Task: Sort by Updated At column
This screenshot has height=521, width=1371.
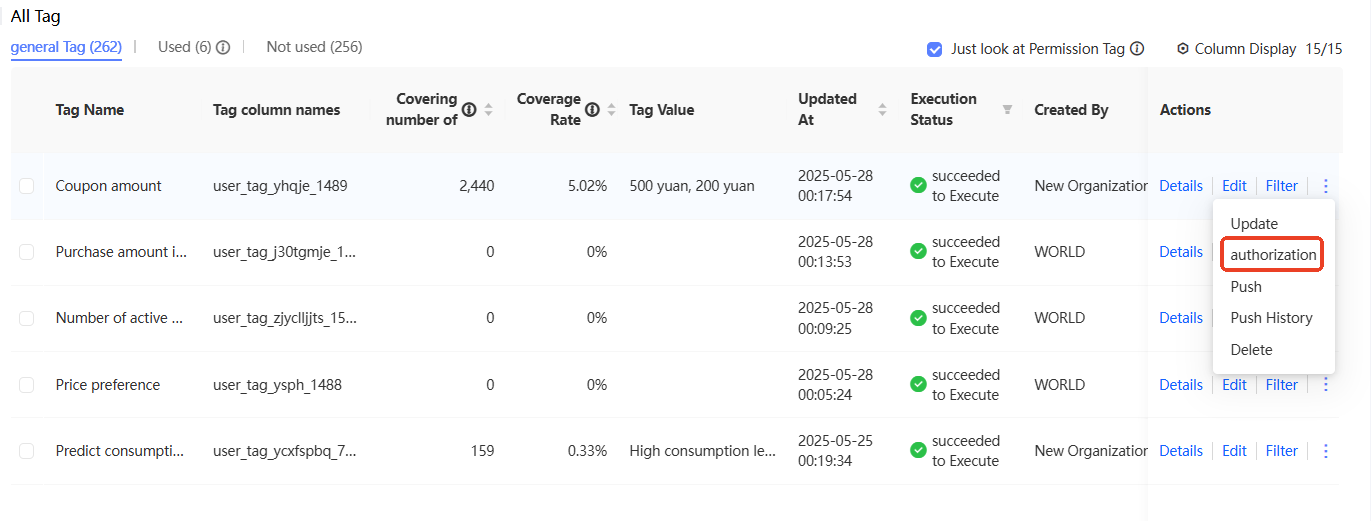Action: [x=882, y=109]
